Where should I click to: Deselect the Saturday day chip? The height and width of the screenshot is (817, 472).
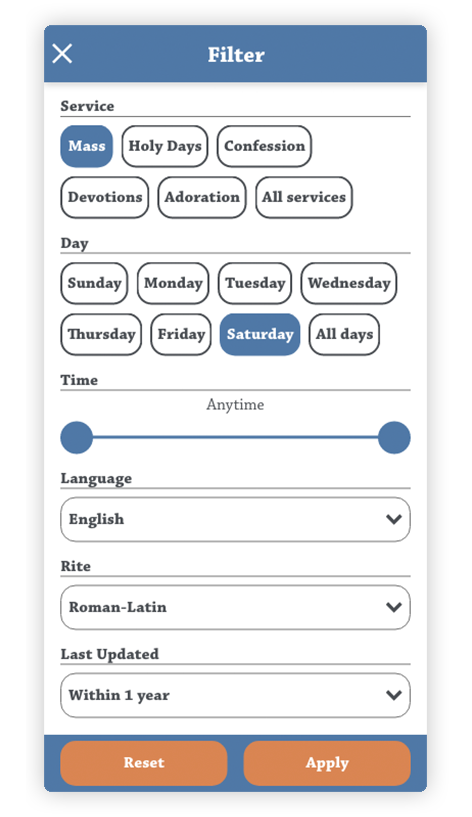click(260, 335)
